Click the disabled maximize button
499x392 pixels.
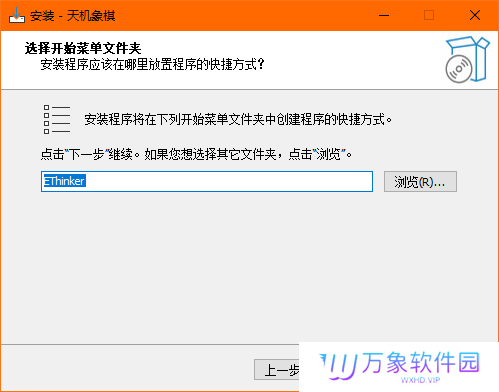[x=429, y=15]
